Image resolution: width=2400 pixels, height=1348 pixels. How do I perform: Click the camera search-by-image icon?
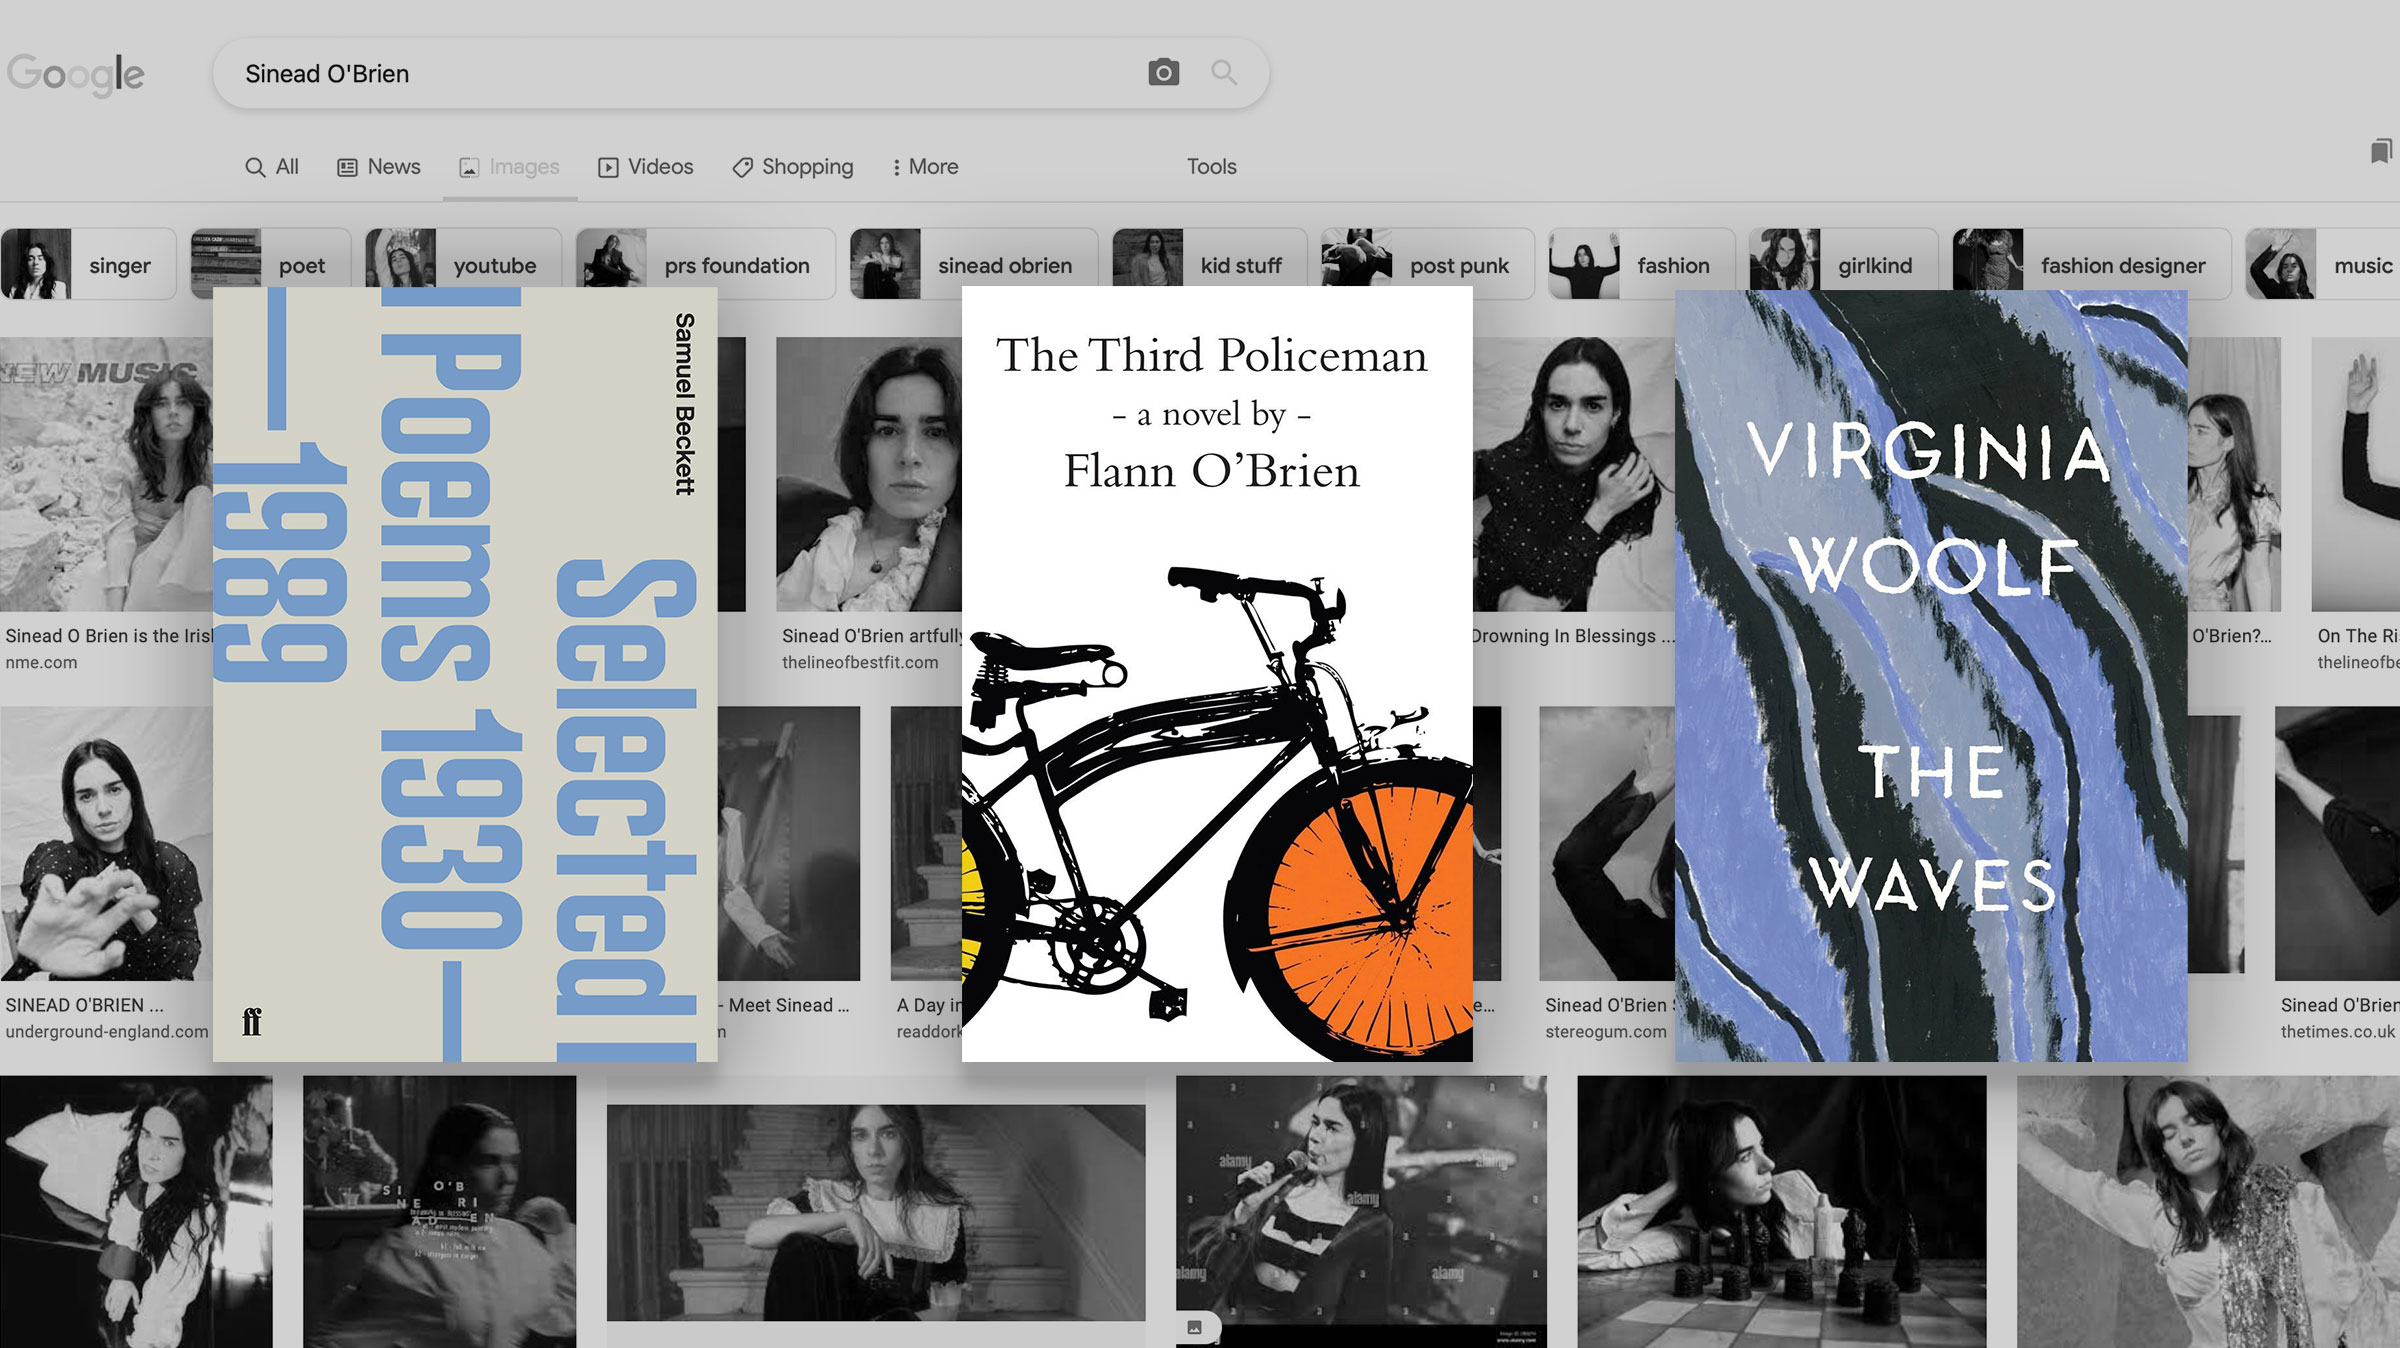coord(1163,73)
